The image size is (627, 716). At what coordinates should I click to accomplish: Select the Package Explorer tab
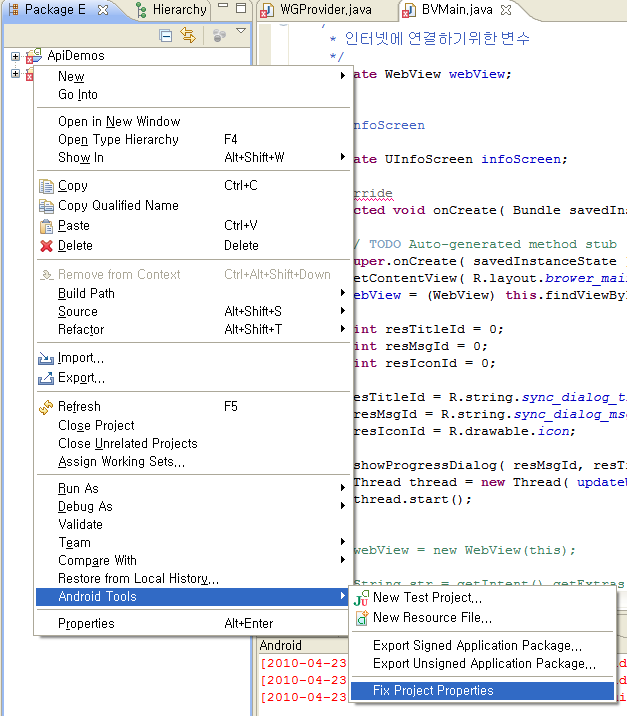tap(55, 10)
